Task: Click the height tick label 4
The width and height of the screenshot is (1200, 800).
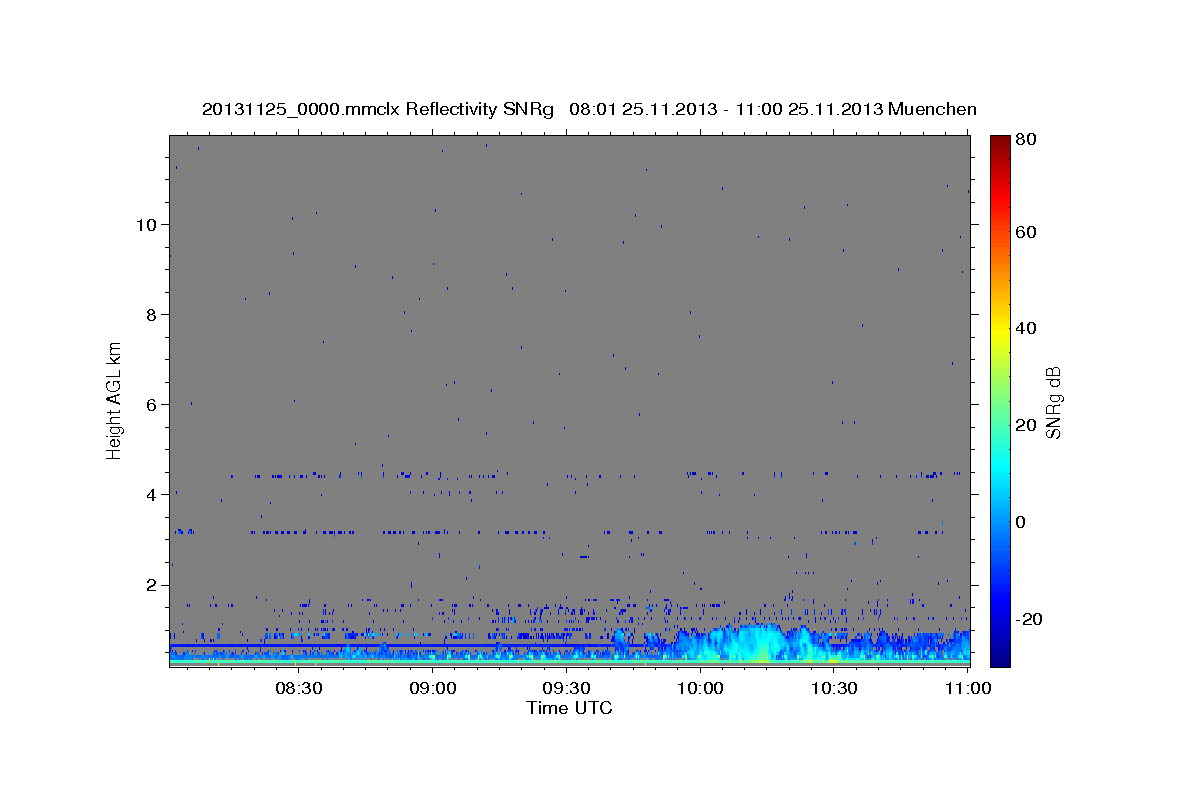Action: tap(152, 494)
